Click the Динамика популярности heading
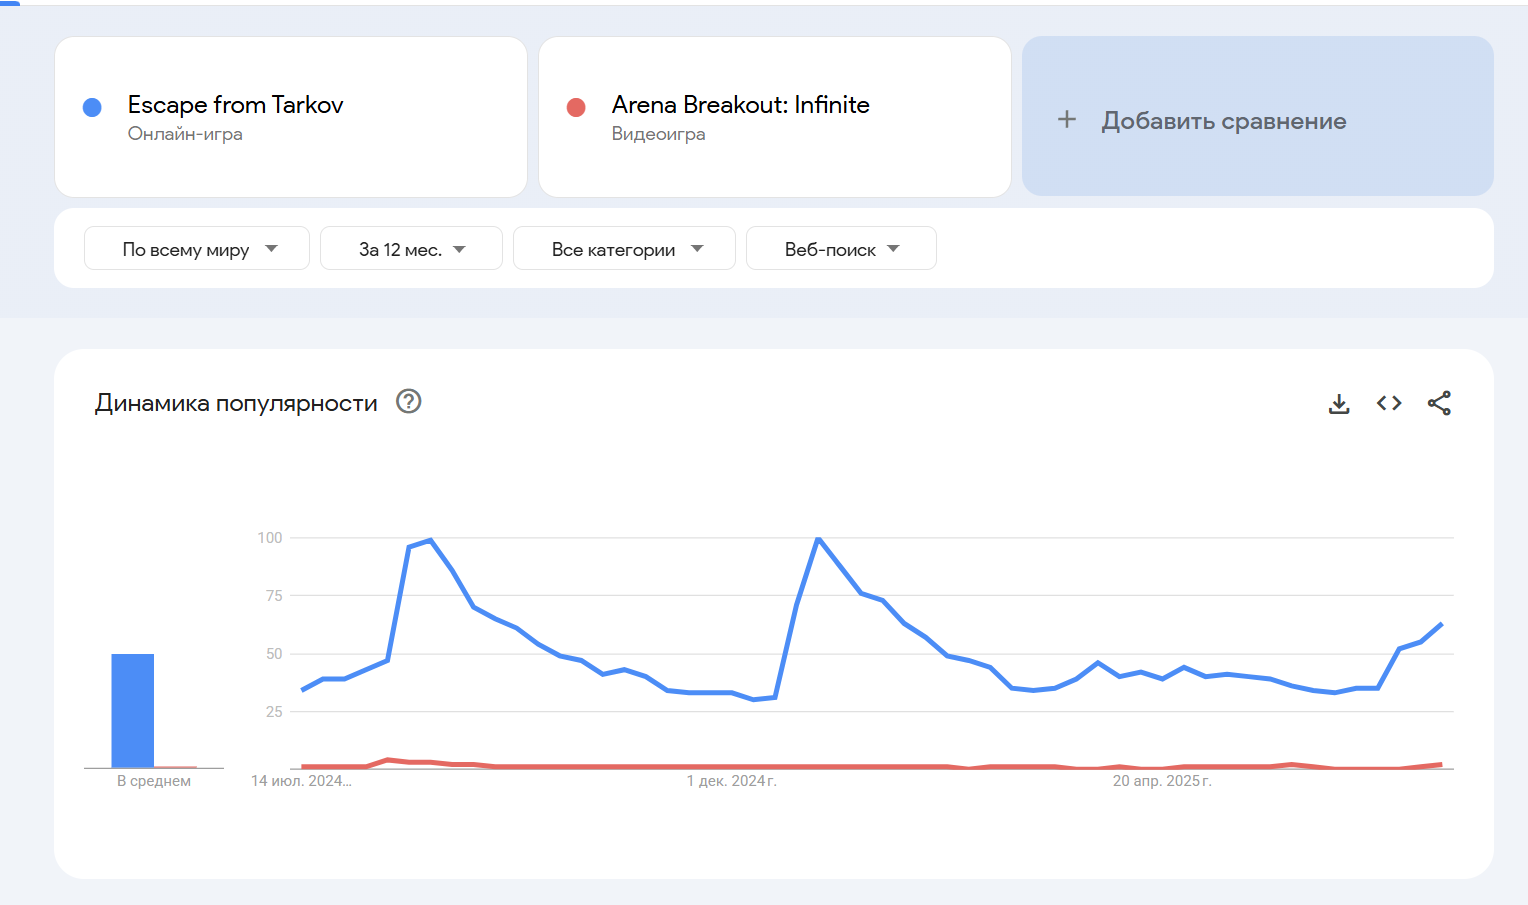 [236, 403]
